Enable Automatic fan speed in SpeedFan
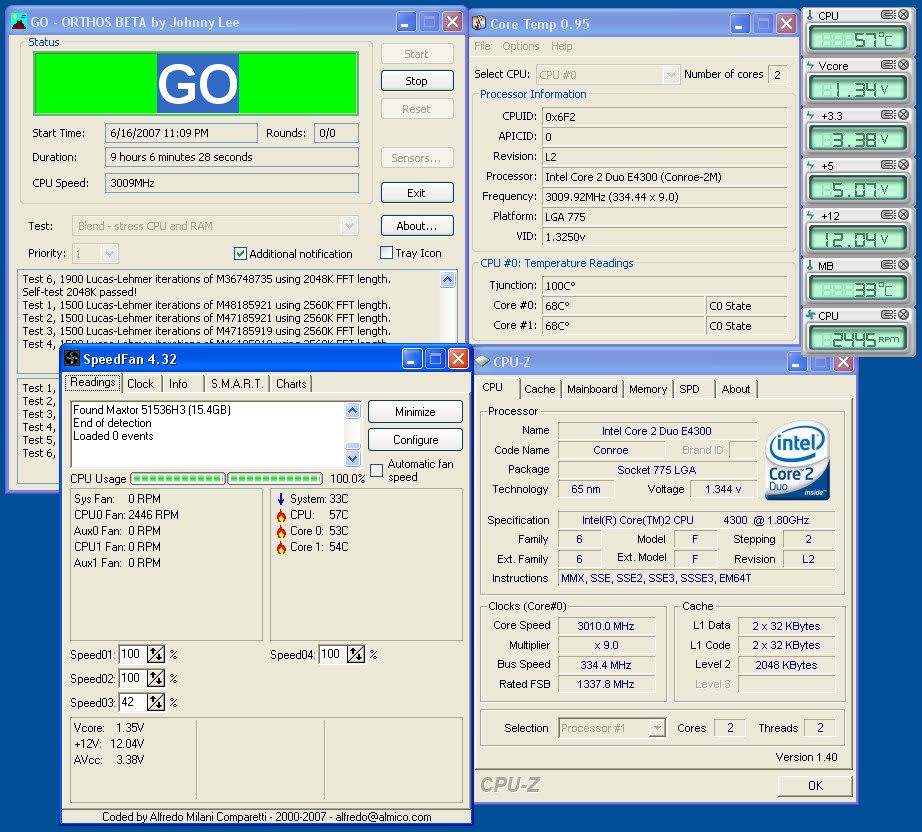Screen dimensions: 922x832 click(x=376, y=470)
